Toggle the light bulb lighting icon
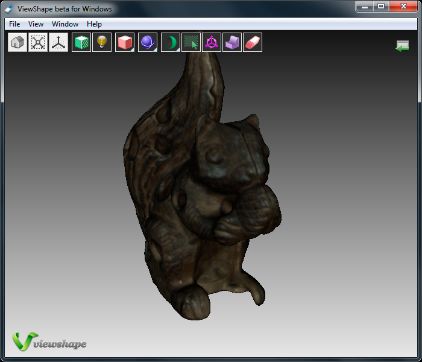 102,42
